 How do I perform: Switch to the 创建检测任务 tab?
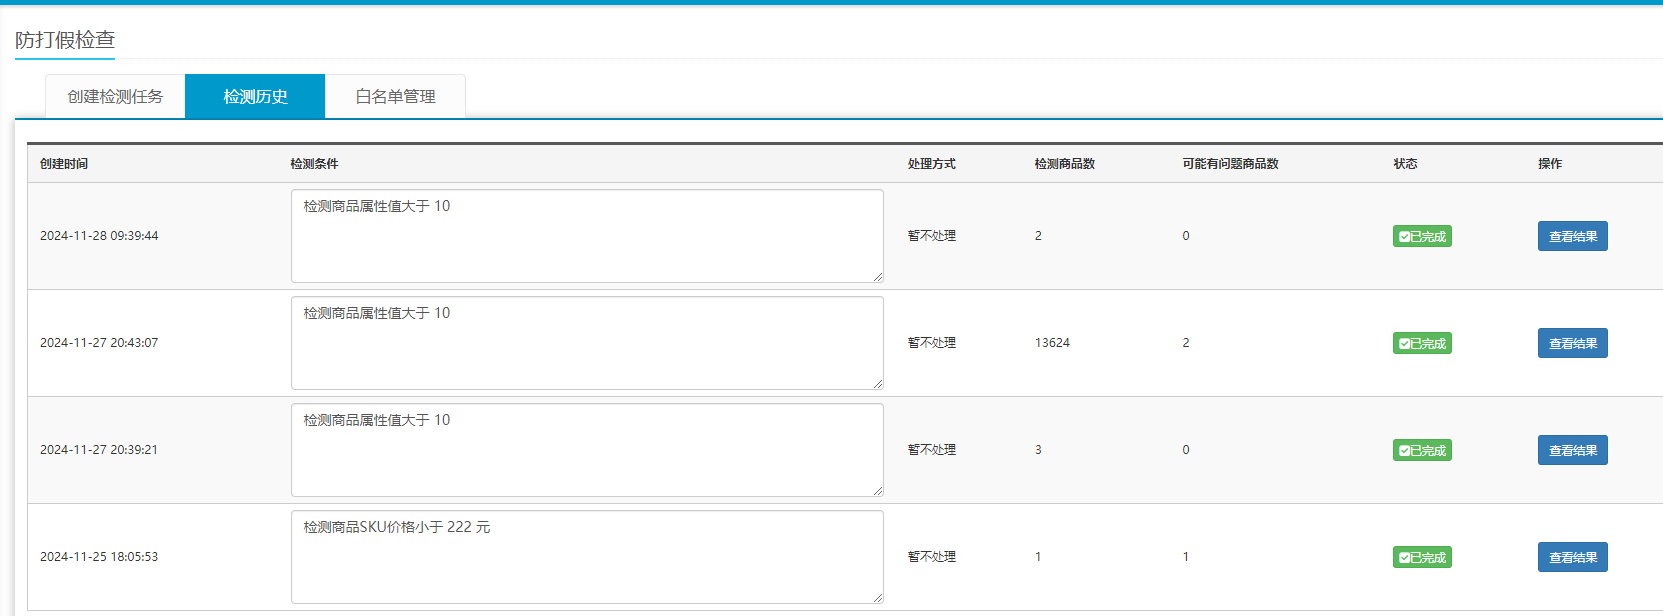coord(115,97)
